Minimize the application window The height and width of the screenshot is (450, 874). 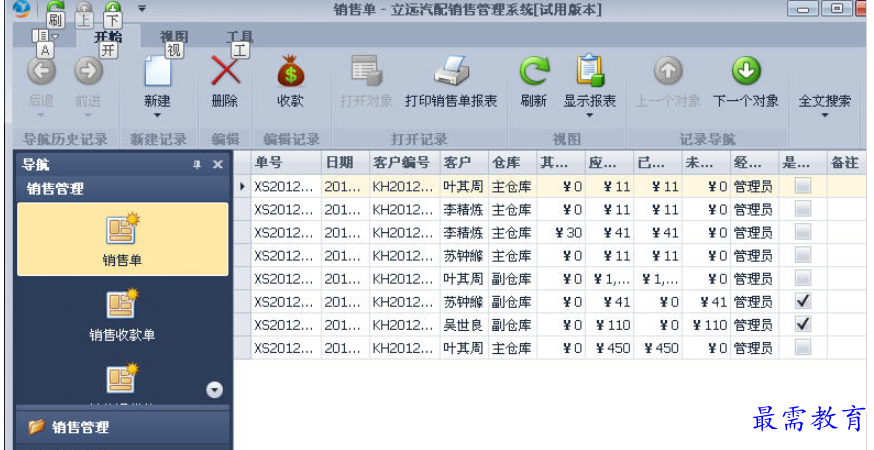point(803,9)
